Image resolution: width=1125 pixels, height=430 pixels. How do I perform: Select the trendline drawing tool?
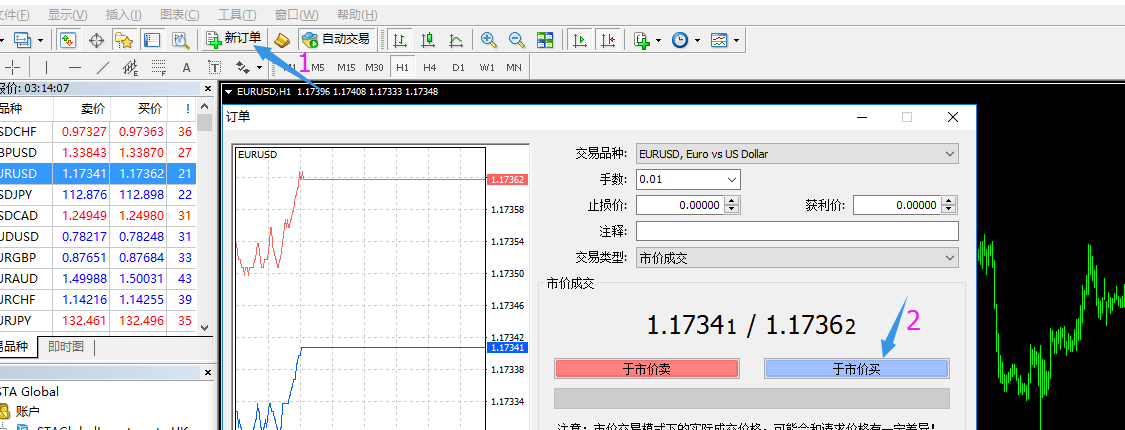(102, 67)
